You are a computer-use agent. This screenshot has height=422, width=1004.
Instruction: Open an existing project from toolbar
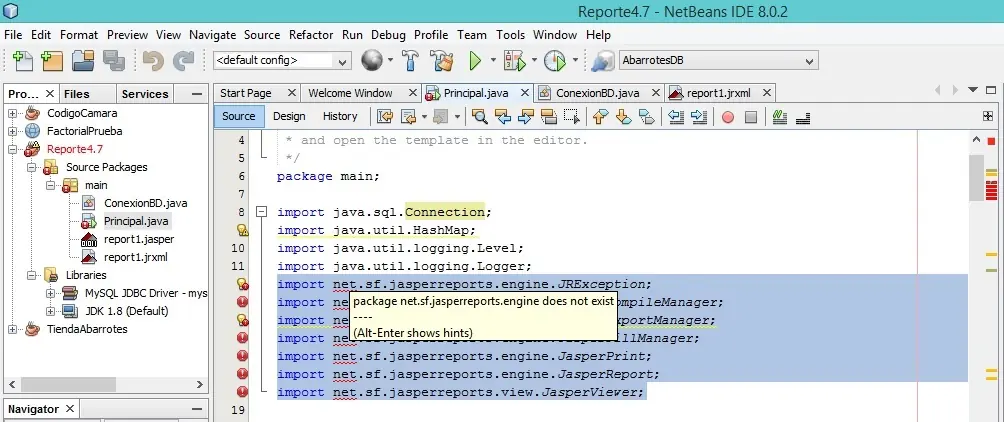click(83, 61)
